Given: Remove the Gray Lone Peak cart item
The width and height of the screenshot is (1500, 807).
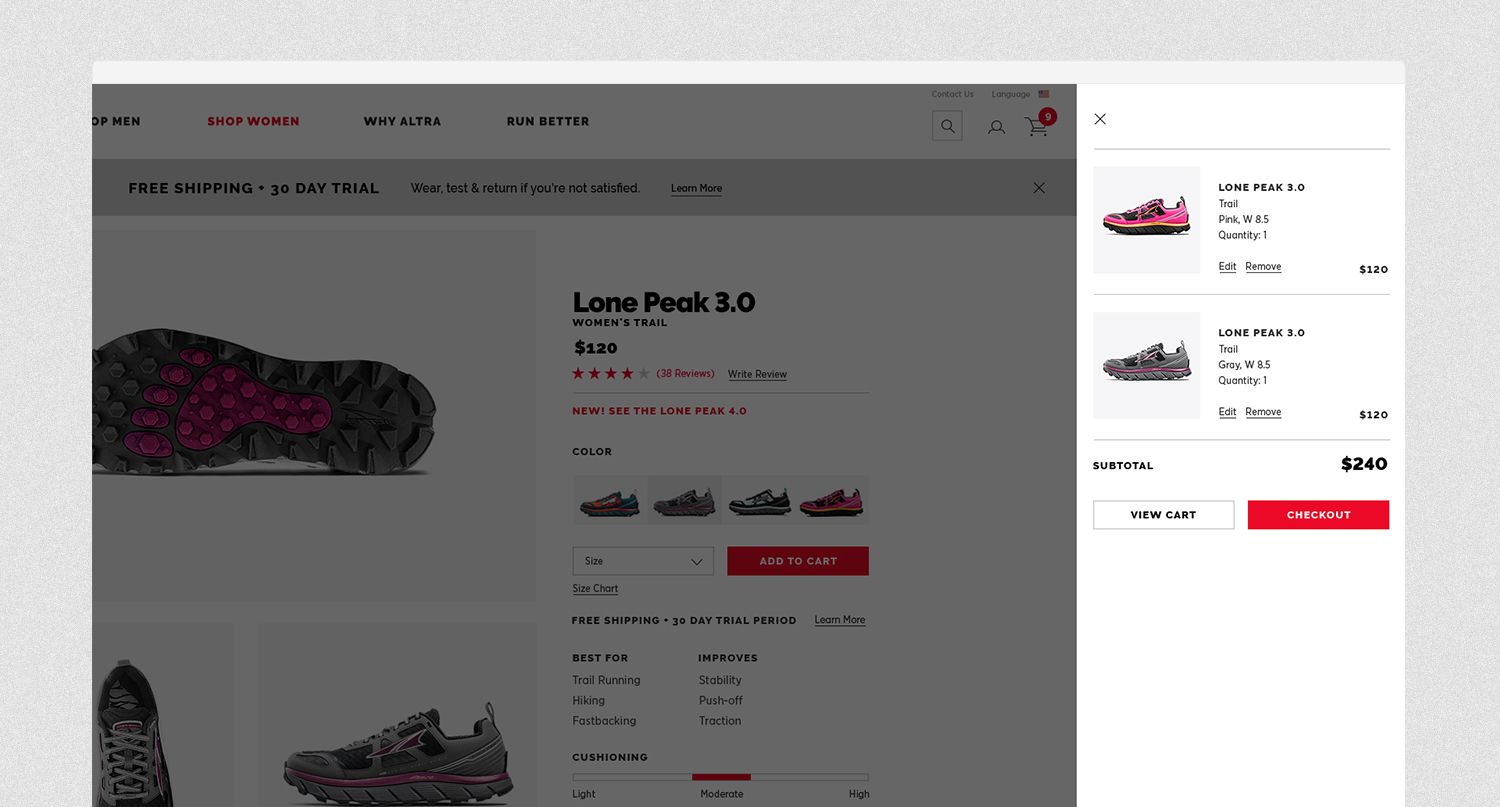Looking at the screenshot, I should point(1263,412).
